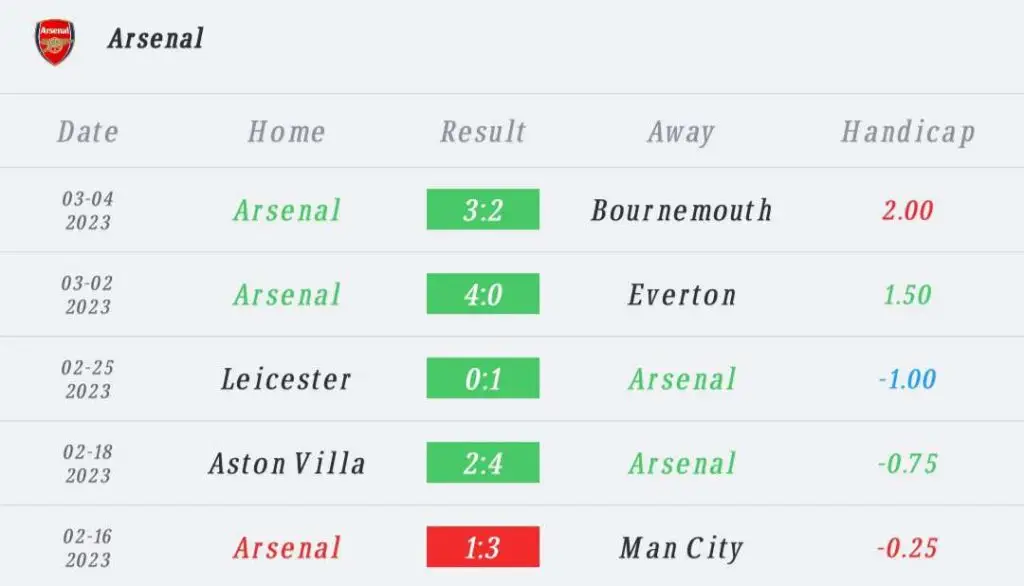Open the Bournemouth team link

pos(681,210)
